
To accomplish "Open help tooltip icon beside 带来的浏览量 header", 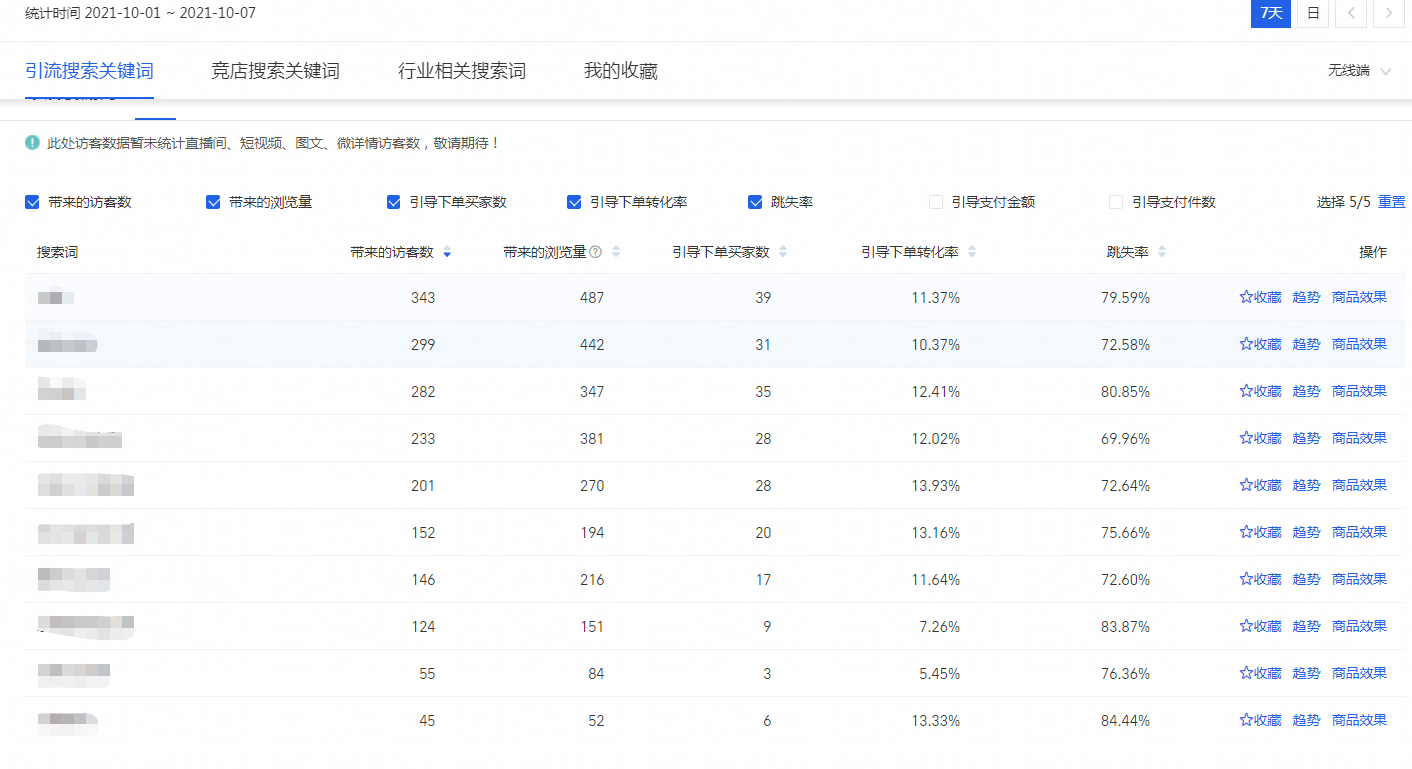I will click(596, 252).
